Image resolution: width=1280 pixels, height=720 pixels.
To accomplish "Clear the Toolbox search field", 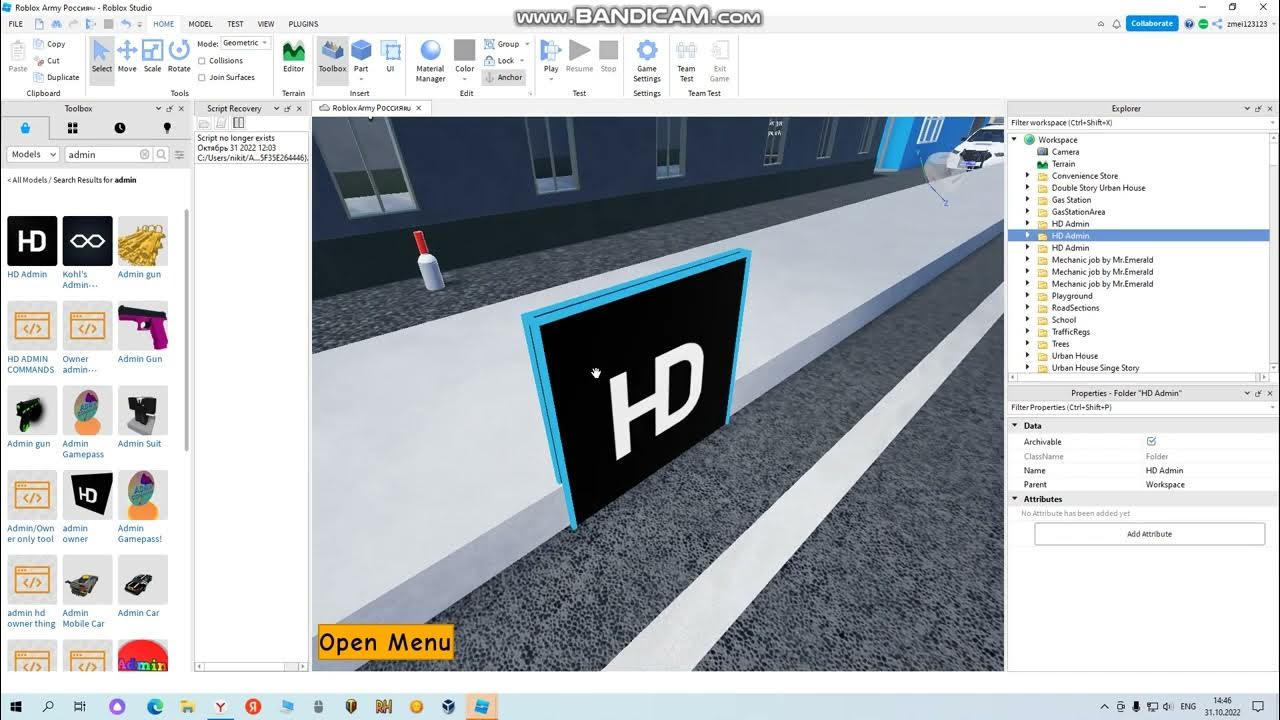I will click(x=144, y=154).
